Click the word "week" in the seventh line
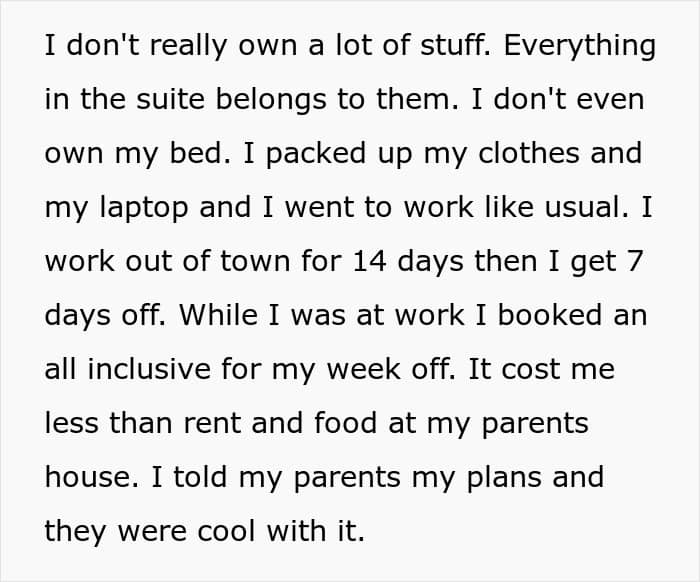 pos(363,369)
